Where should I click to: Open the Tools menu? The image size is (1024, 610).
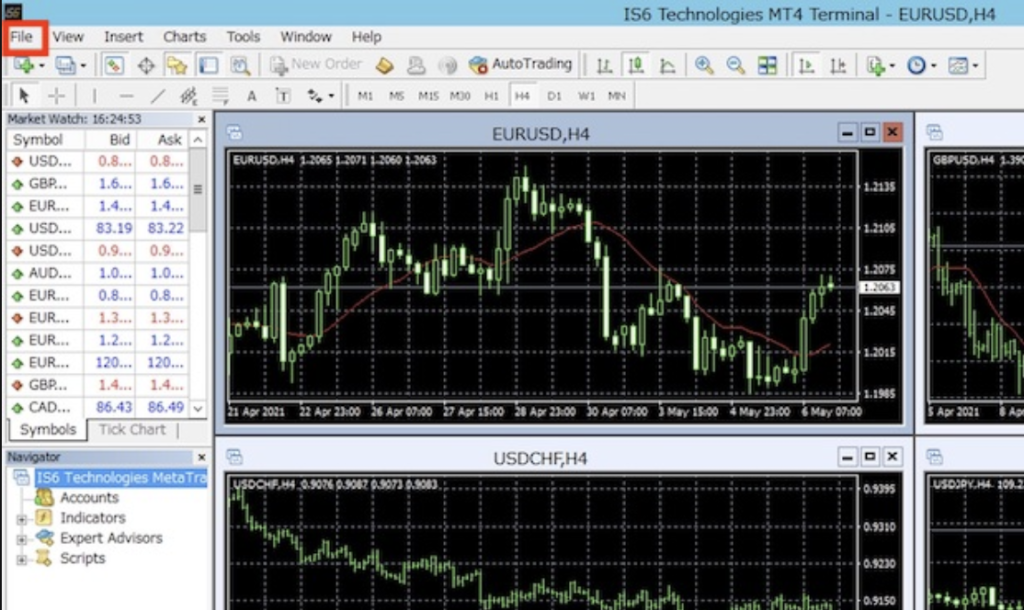coord(243,37)
